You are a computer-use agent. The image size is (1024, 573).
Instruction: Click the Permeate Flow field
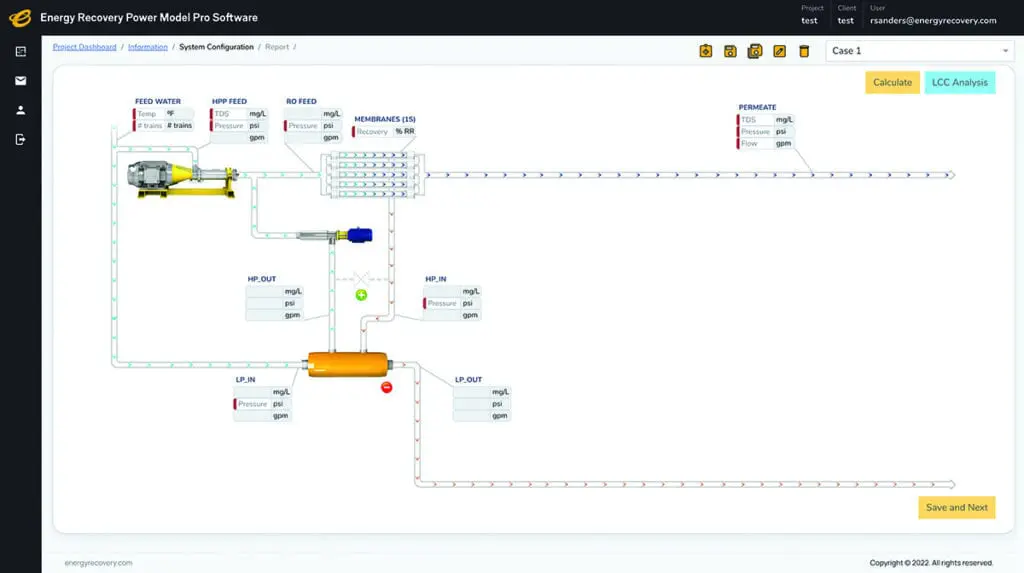pyautogui.click(x=765, y=143)
